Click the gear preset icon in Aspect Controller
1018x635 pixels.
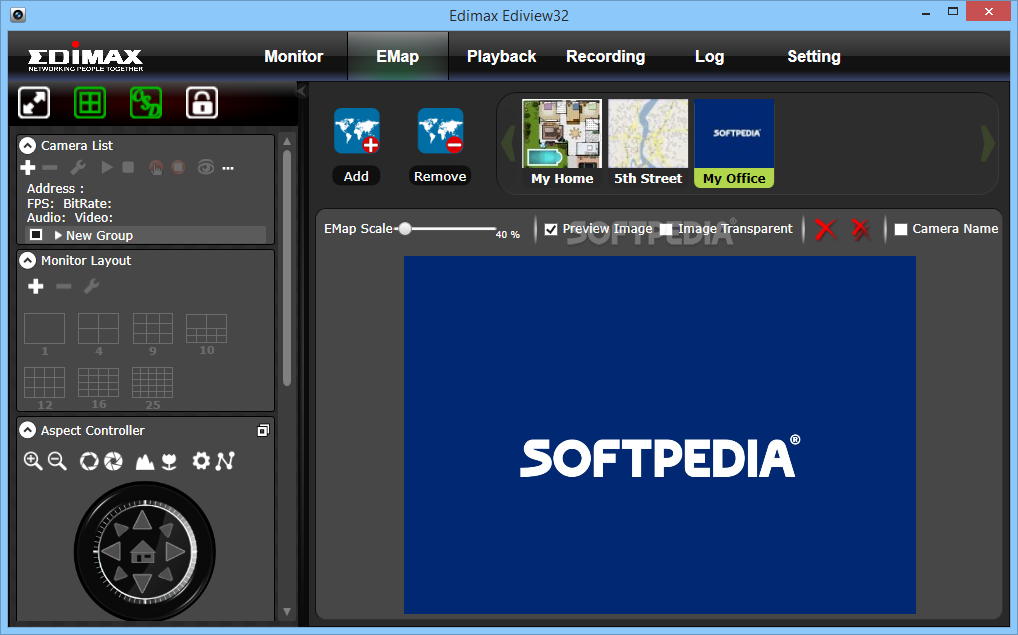(201, 461)
